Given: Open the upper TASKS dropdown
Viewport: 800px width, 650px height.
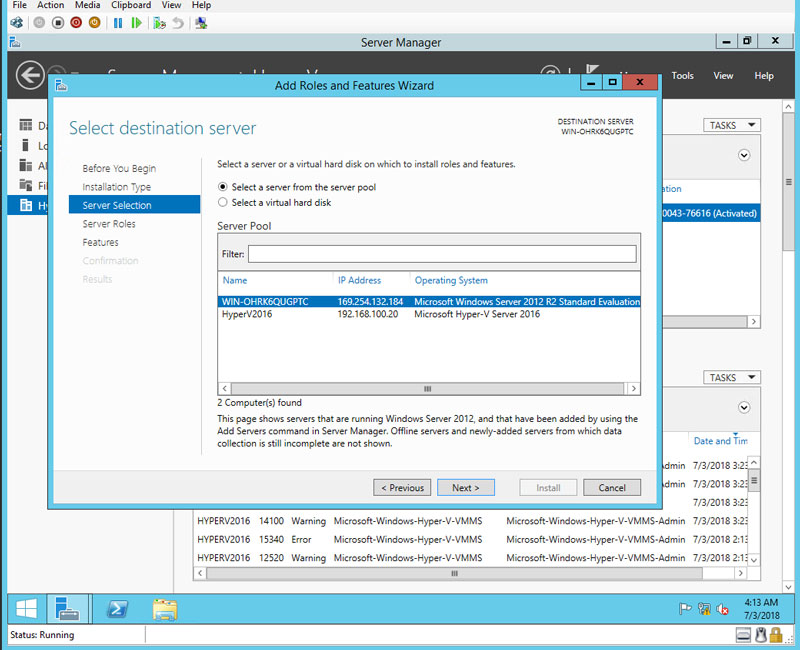Looking at the screenshot, I should (x=732, y=125).
